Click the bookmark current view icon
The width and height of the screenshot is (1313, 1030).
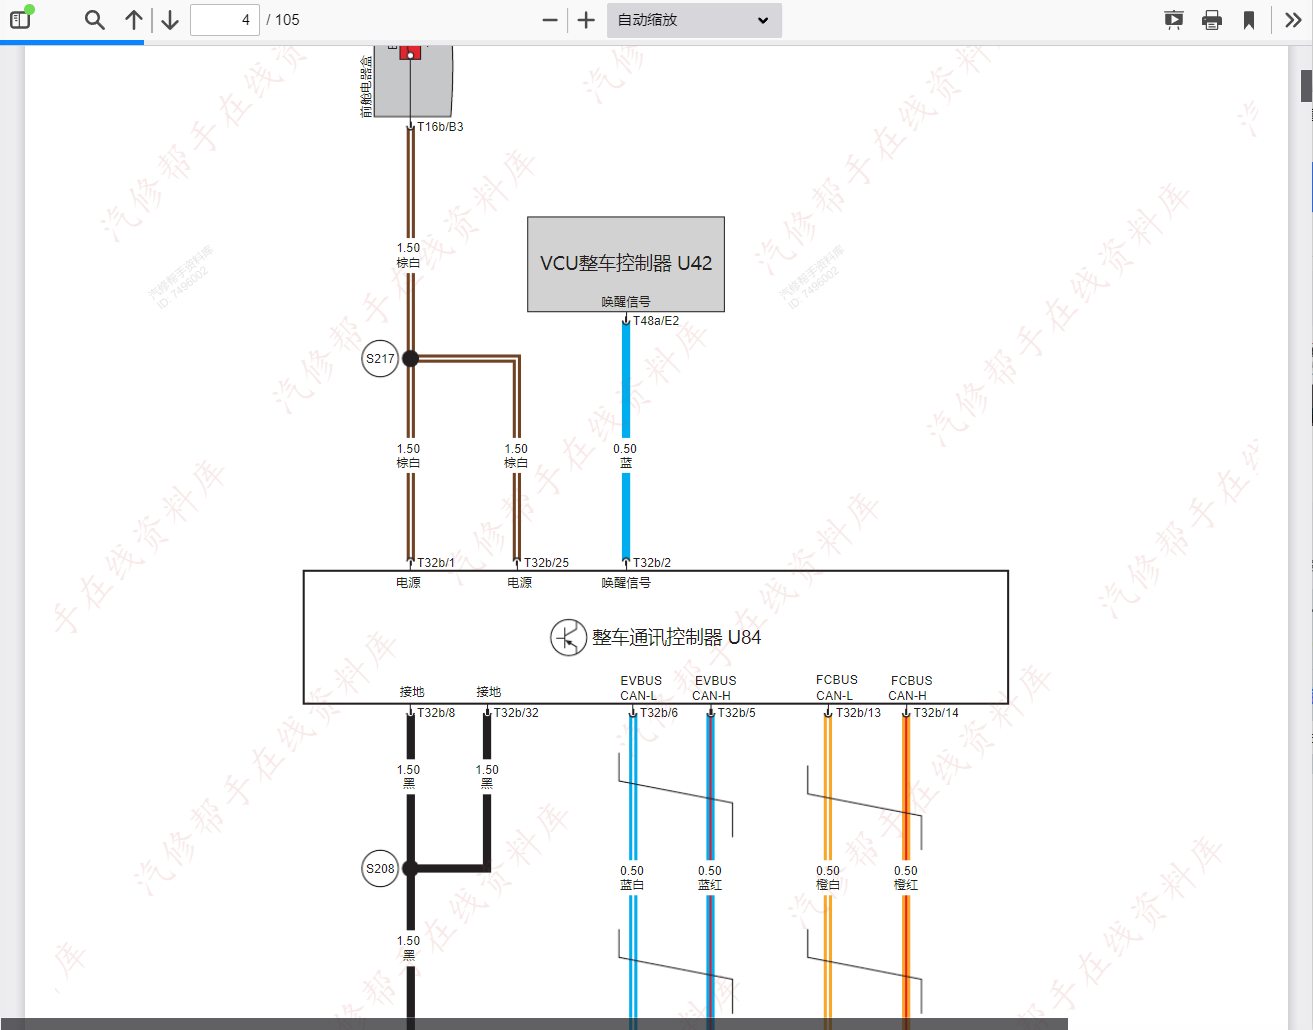[1249, 20]
